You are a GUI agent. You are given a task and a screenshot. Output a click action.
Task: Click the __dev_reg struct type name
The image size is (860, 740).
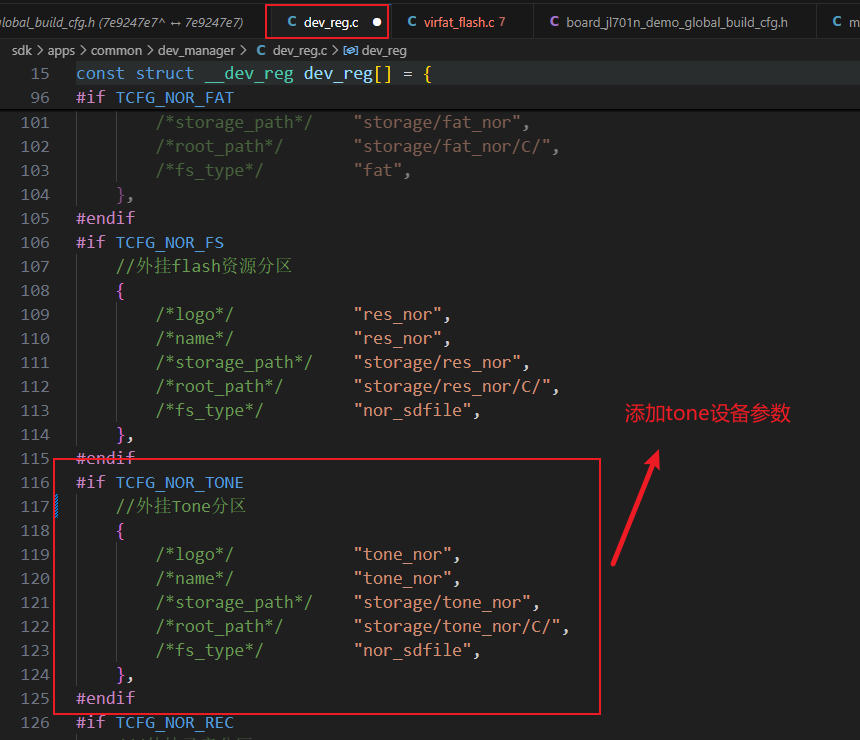(249, 74)
